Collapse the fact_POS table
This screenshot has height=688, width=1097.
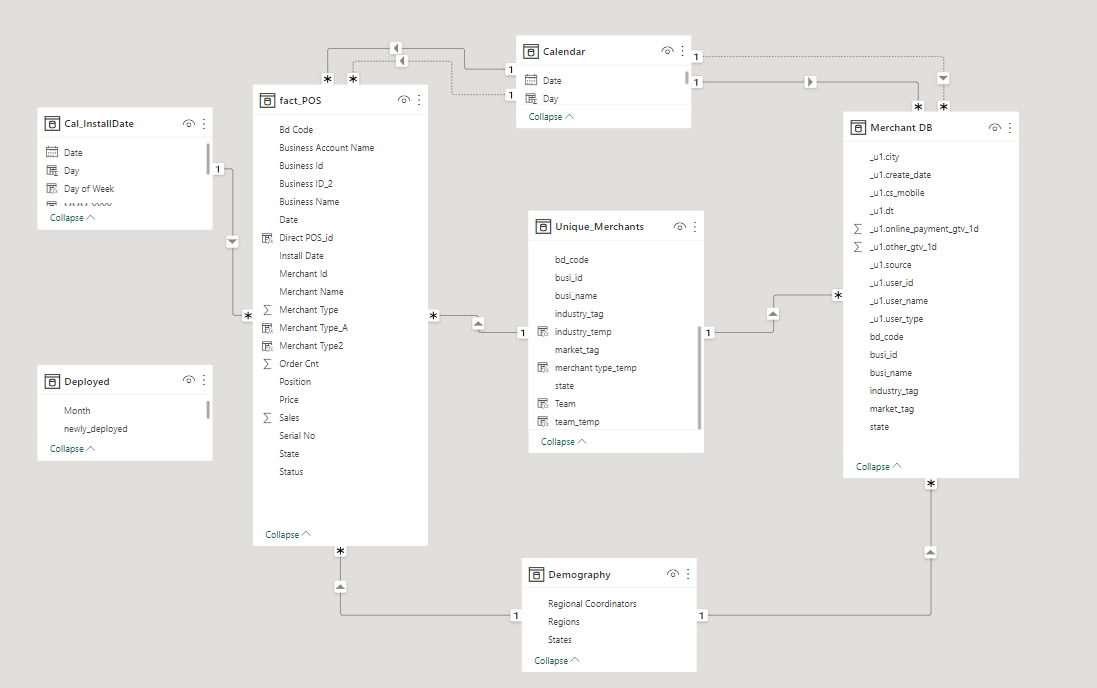pos(288,535)
